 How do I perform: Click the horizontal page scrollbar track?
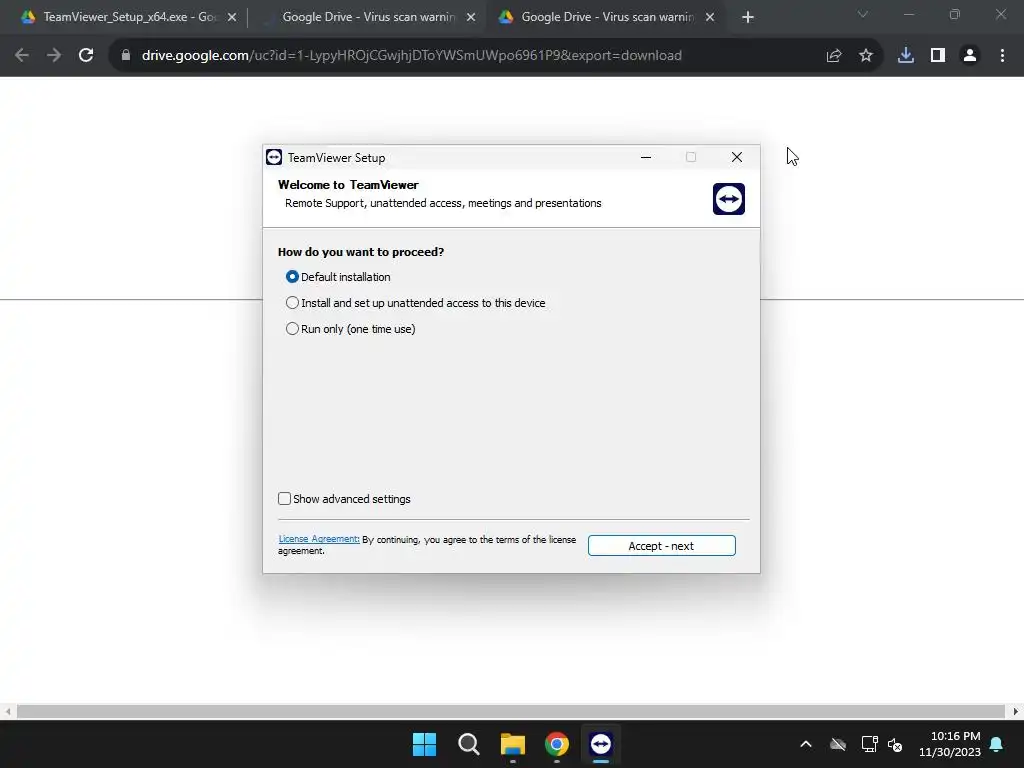[511, 711]
